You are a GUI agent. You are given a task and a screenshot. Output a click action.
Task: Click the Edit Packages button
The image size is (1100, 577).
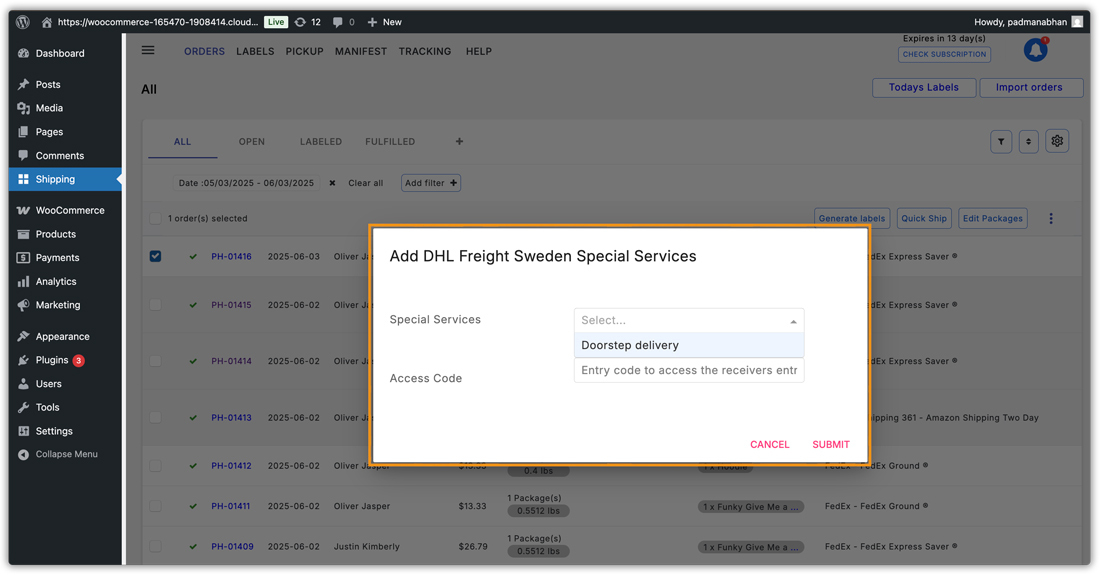(x=993, y=218)
